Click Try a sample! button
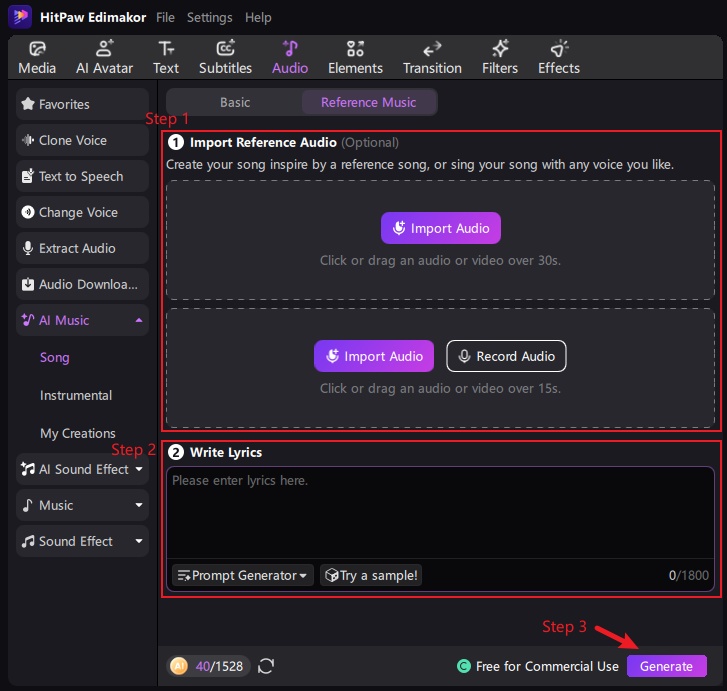Viewport: 727px width, 691px height. [x=371, y=575]
